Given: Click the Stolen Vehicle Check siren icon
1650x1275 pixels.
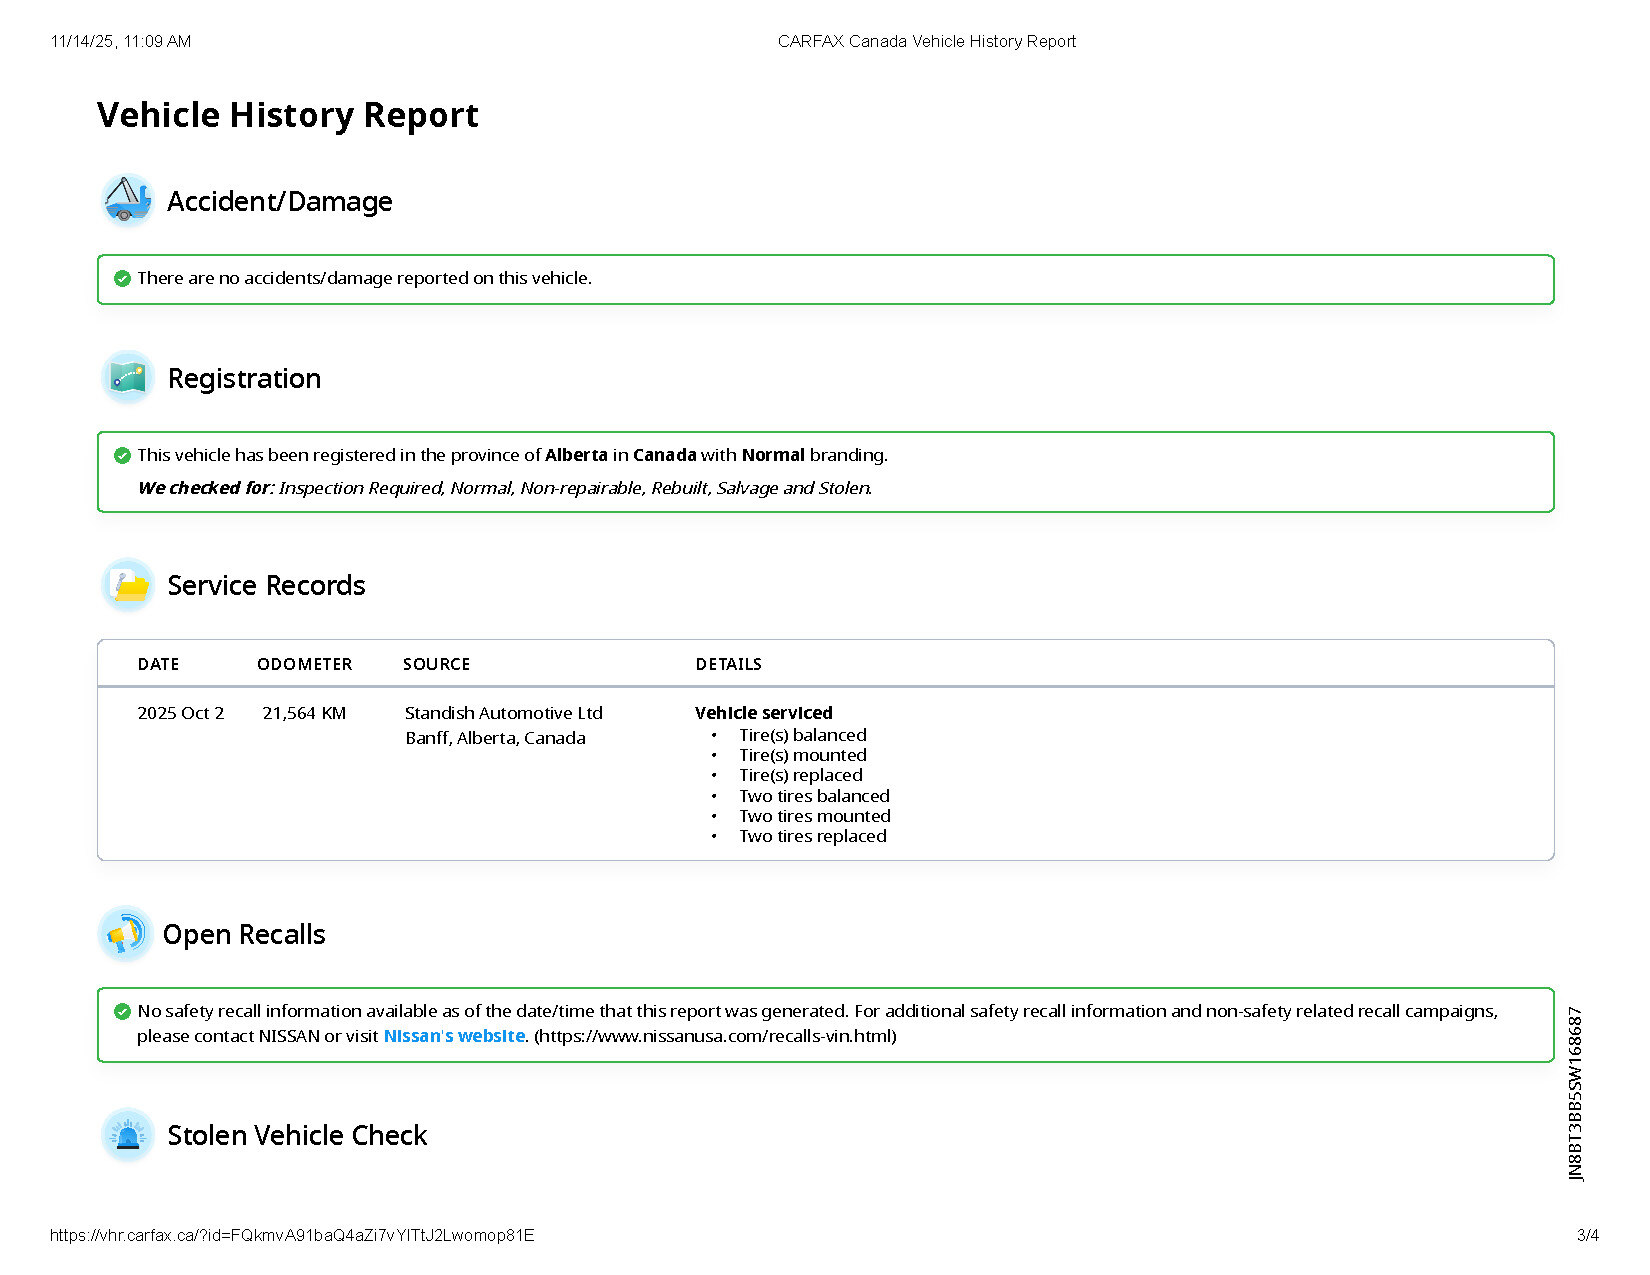Looking at the screenshot, I should (x=128, y=1135).
